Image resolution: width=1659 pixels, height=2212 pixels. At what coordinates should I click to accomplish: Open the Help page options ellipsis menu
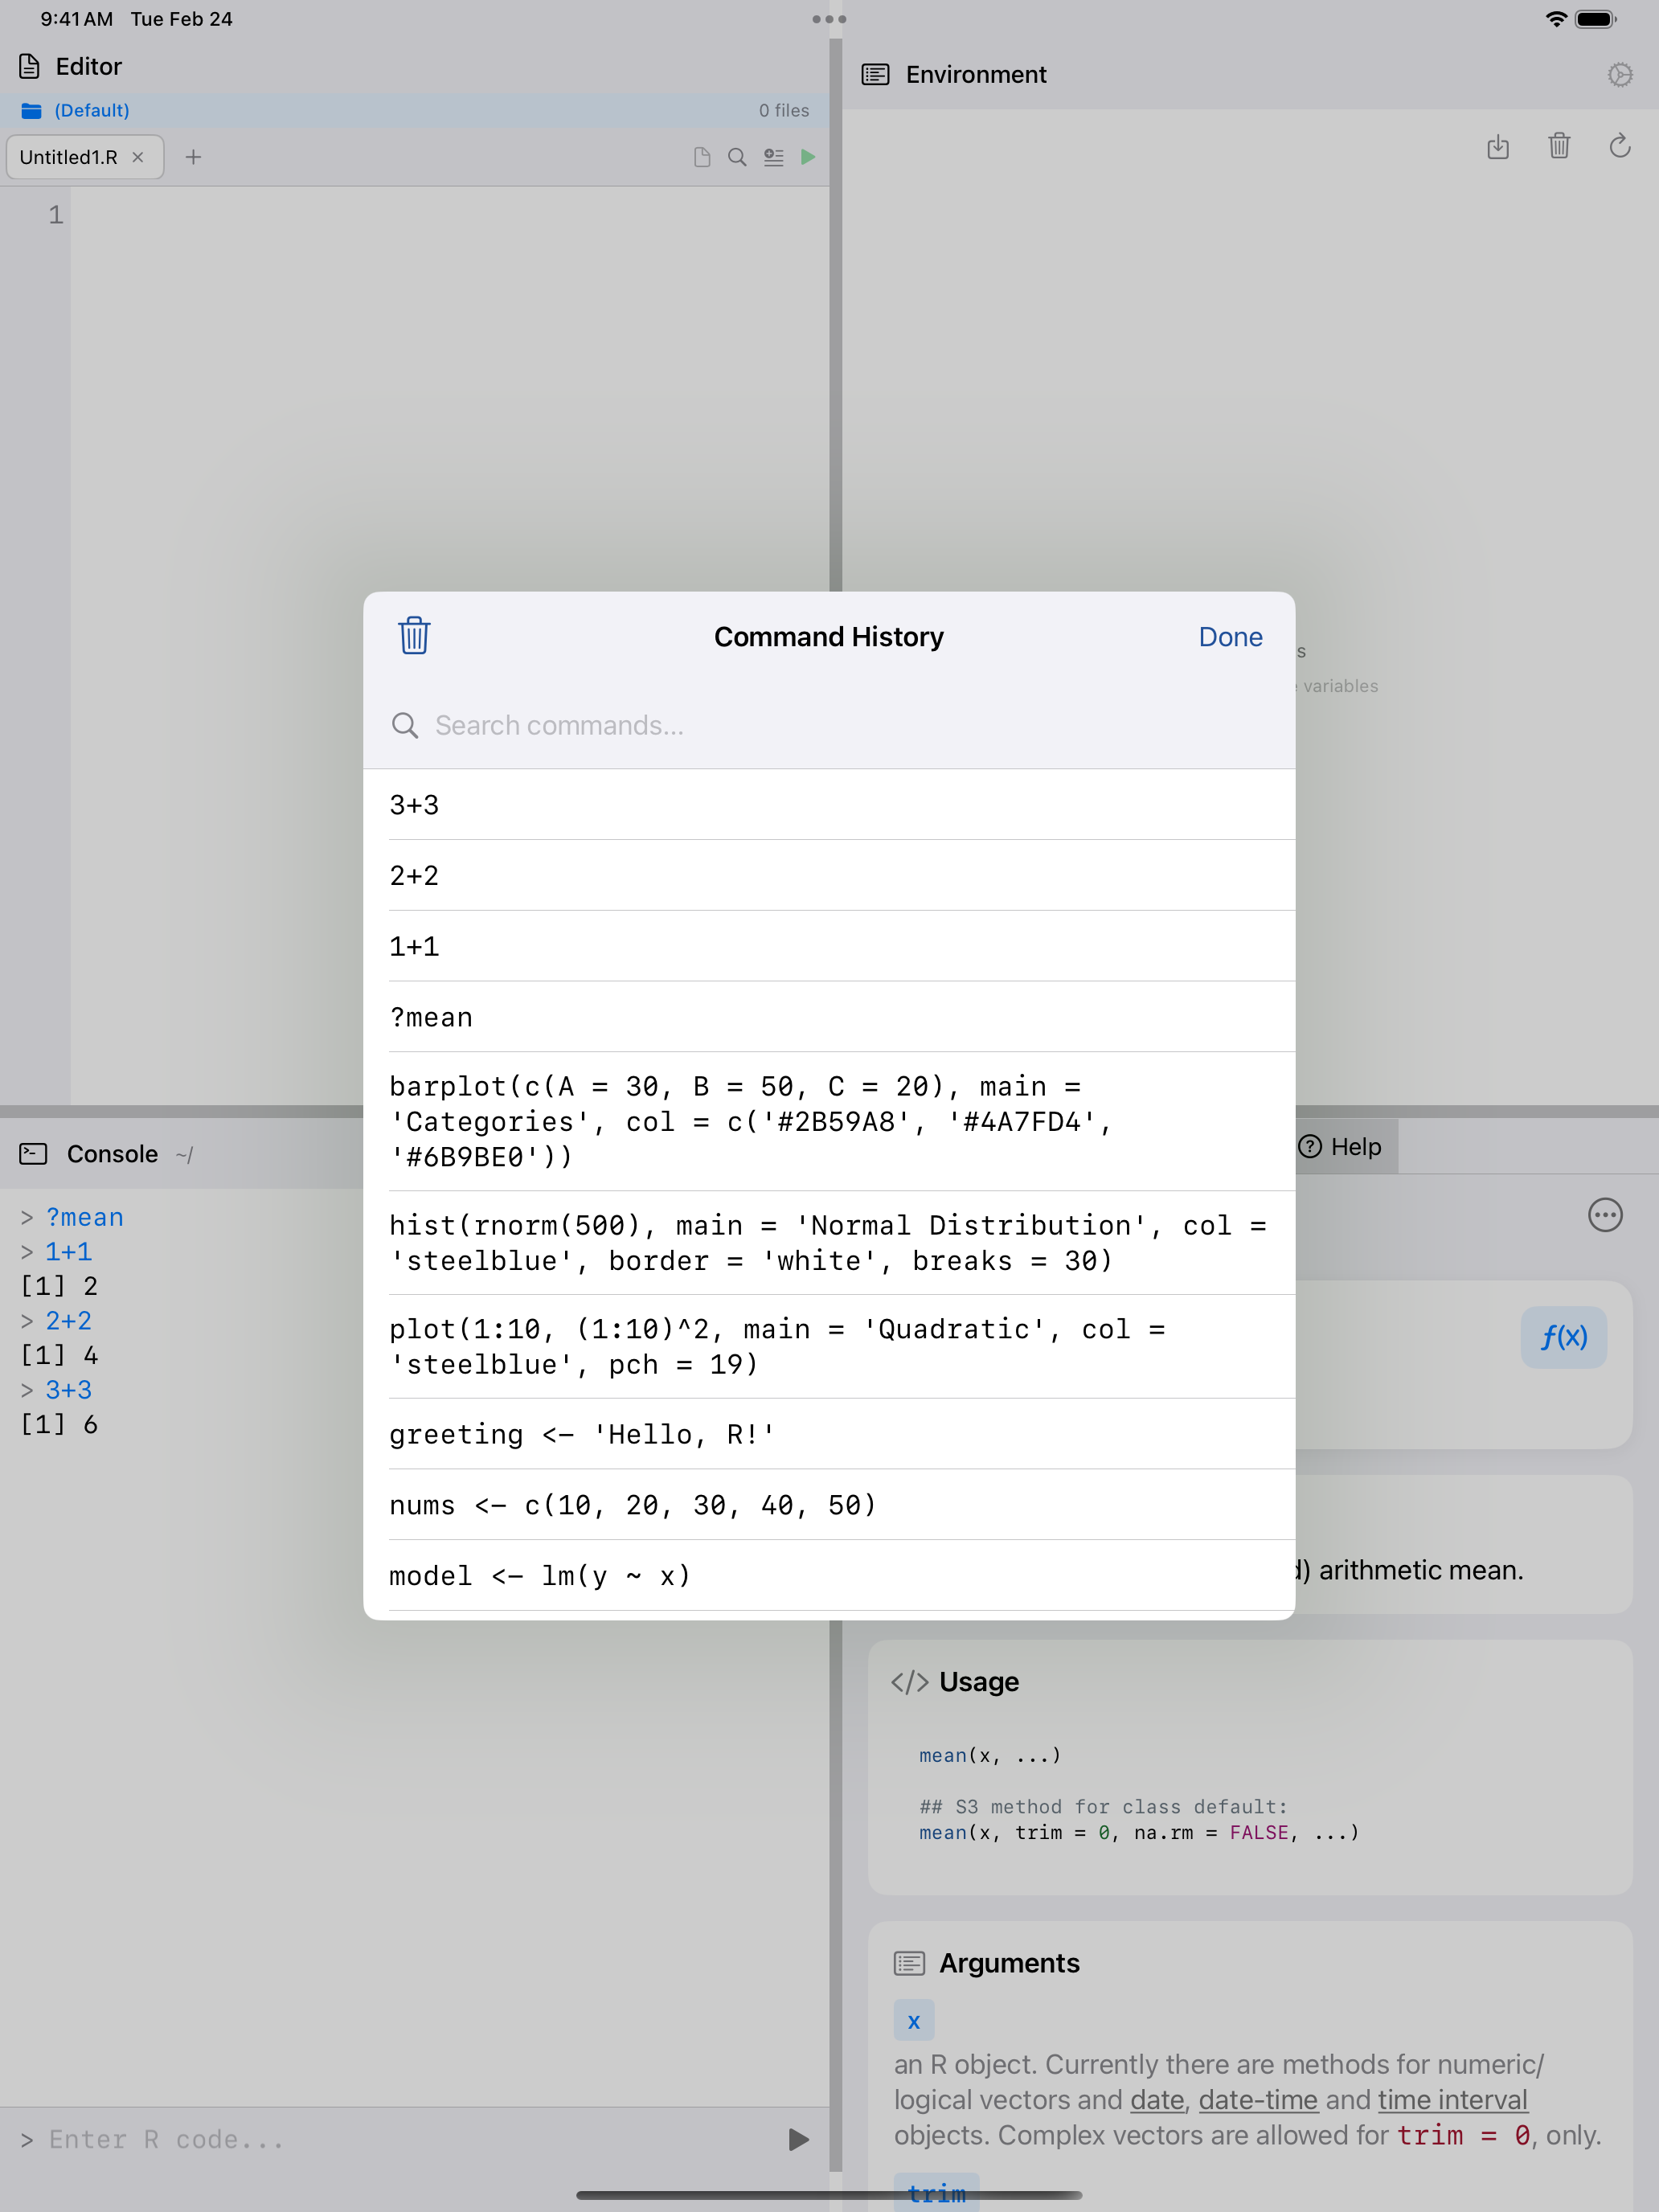(1604, 1215)
